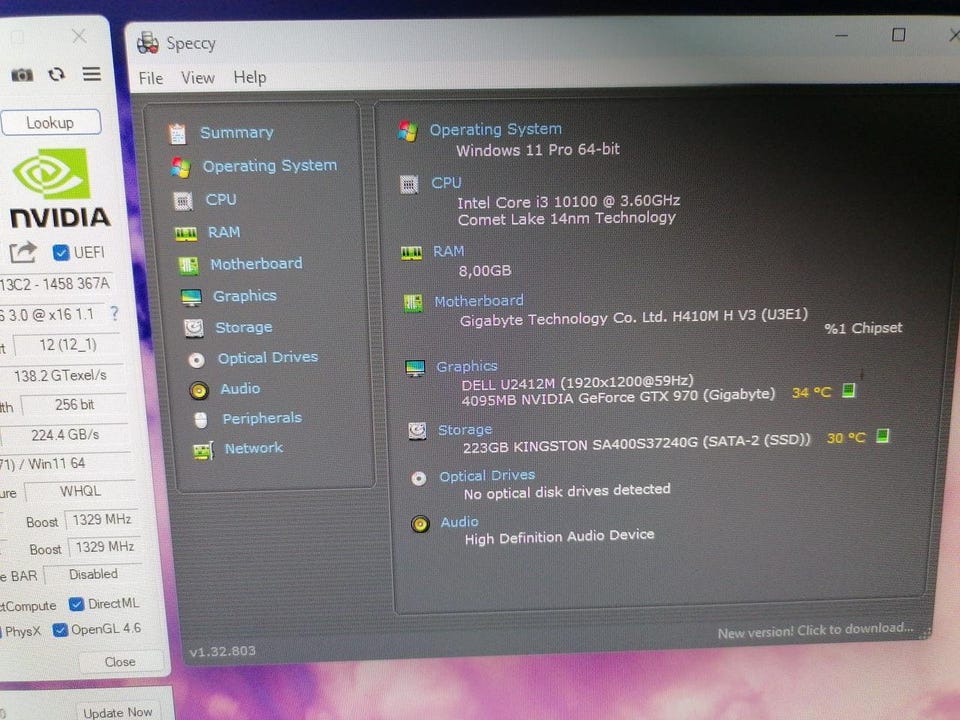Viewport: 960px width, 720px height.
Task: Click the Windows flag icon in summary panel
Action: (407, 131)
